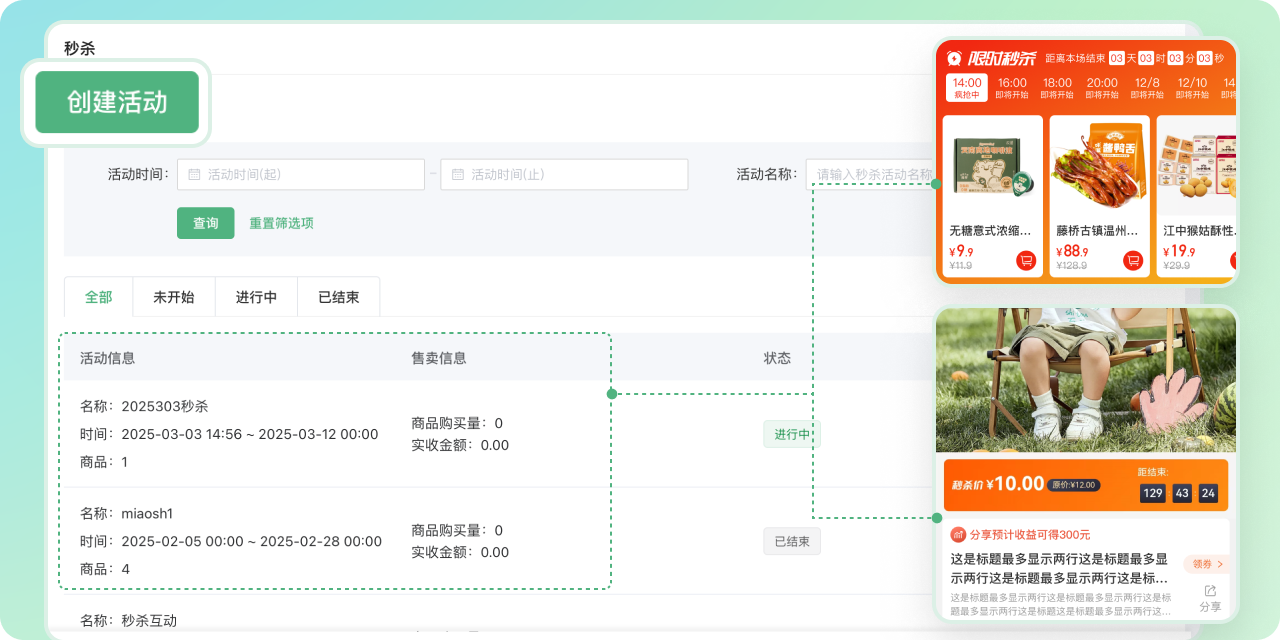Click calendar icon in start date field
1280x640 pixels.
point(194,174)
